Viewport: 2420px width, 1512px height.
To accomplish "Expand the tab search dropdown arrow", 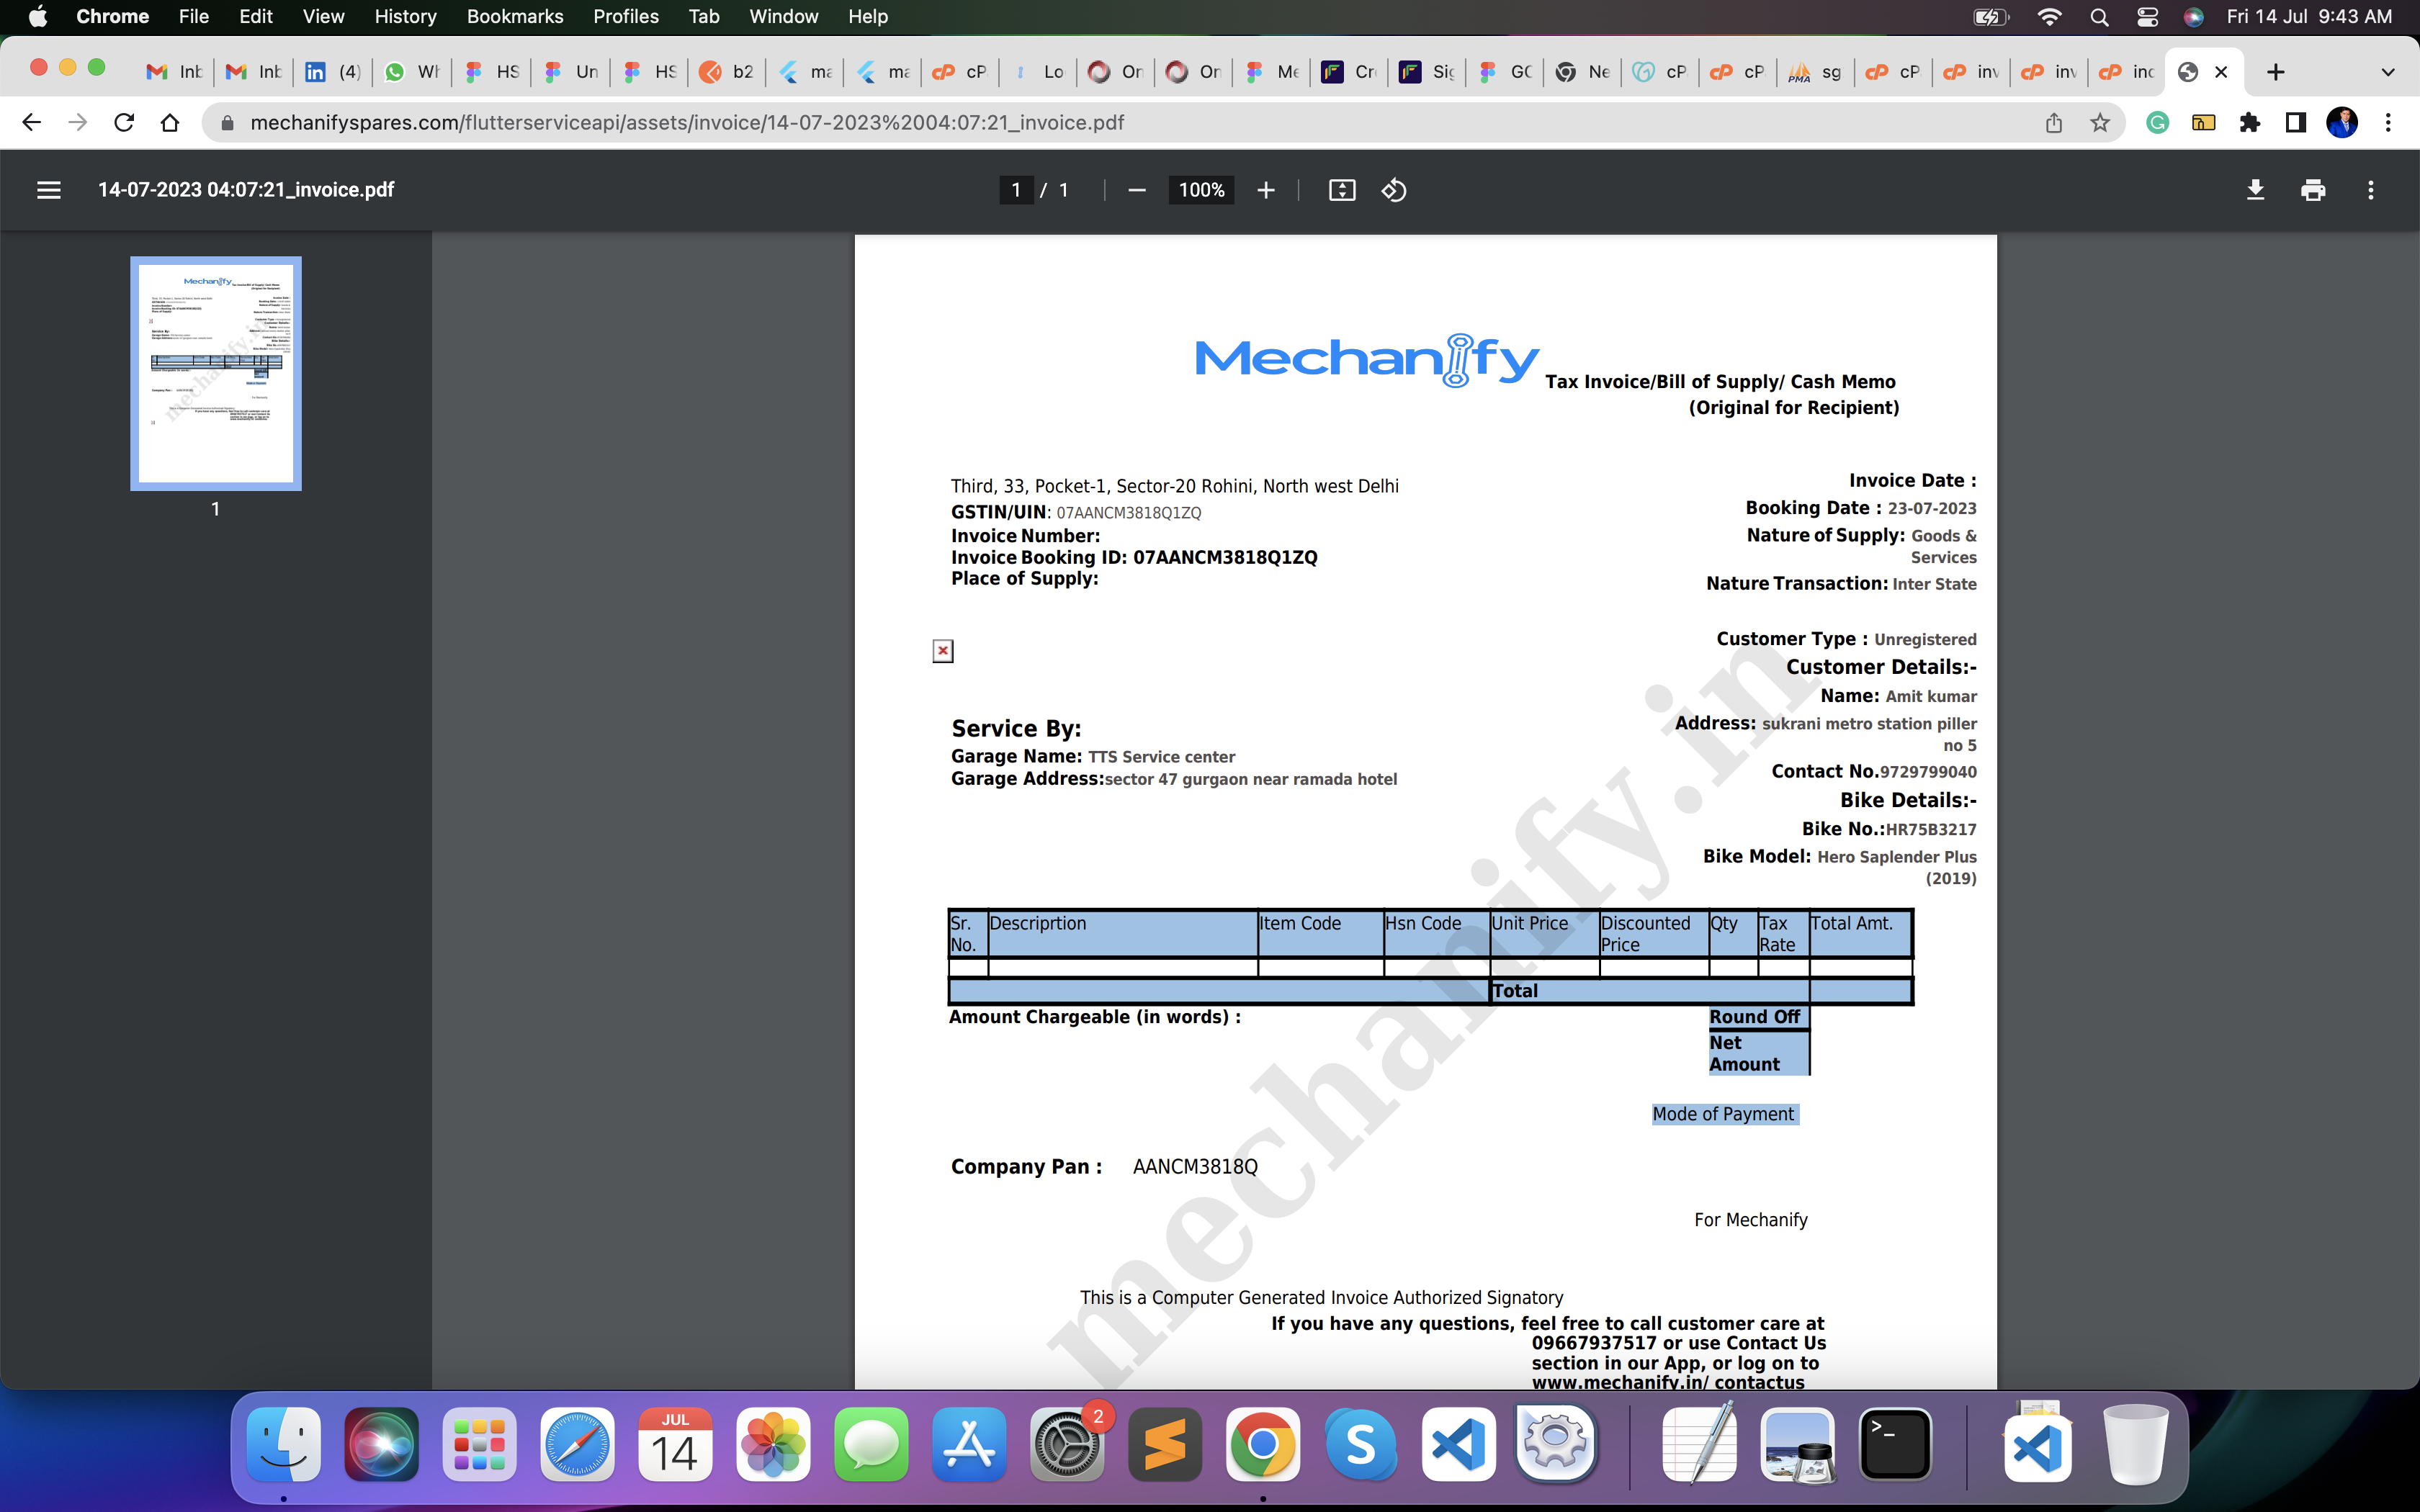I will (2388, 72).
